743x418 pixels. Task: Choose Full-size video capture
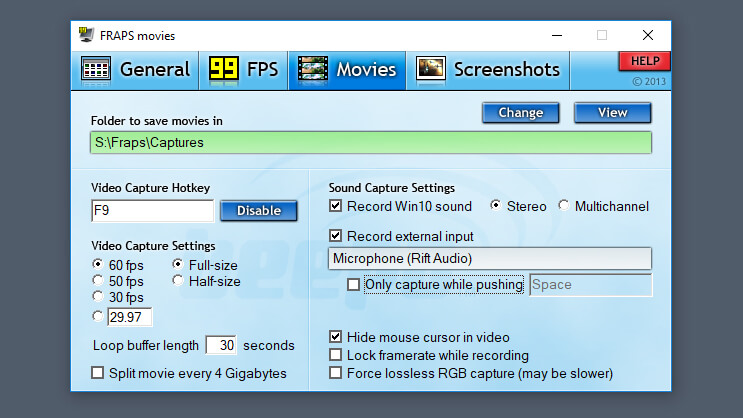pyautogui.click(x=205, y=265)
